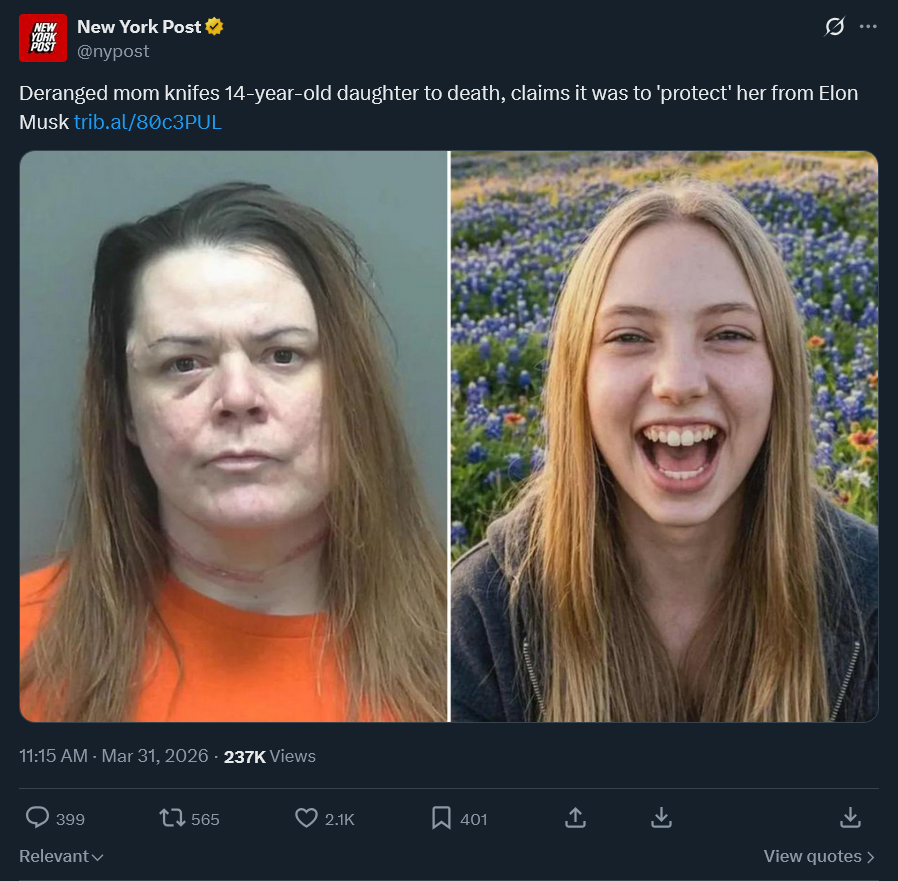The height and width of the screenshot is (881, 898).
Task: Click the New York Post display name
Action: coord(139,26)
